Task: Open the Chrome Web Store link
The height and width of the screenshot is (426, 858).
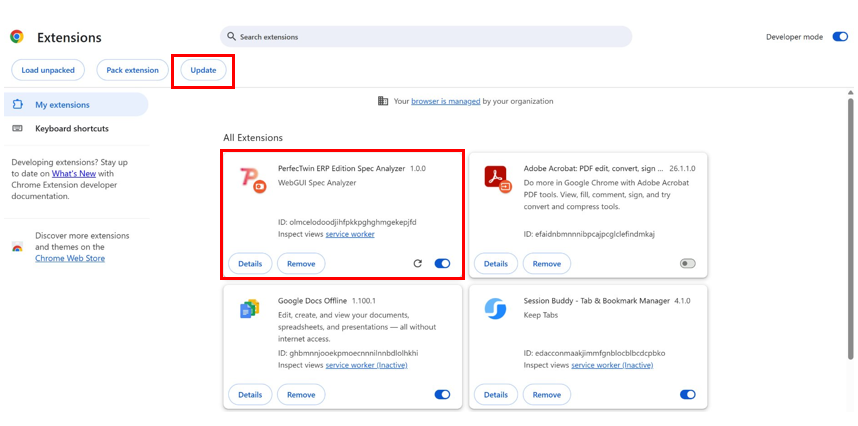Action: pos(70,258)
